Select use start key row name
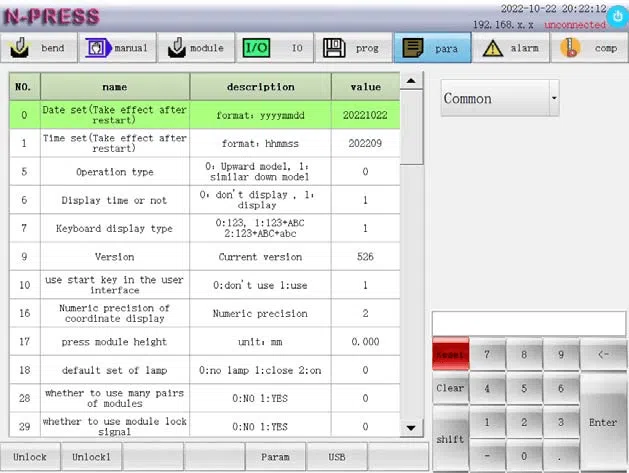The width and height of the screenshot is (629, 473). coord(115,285)
